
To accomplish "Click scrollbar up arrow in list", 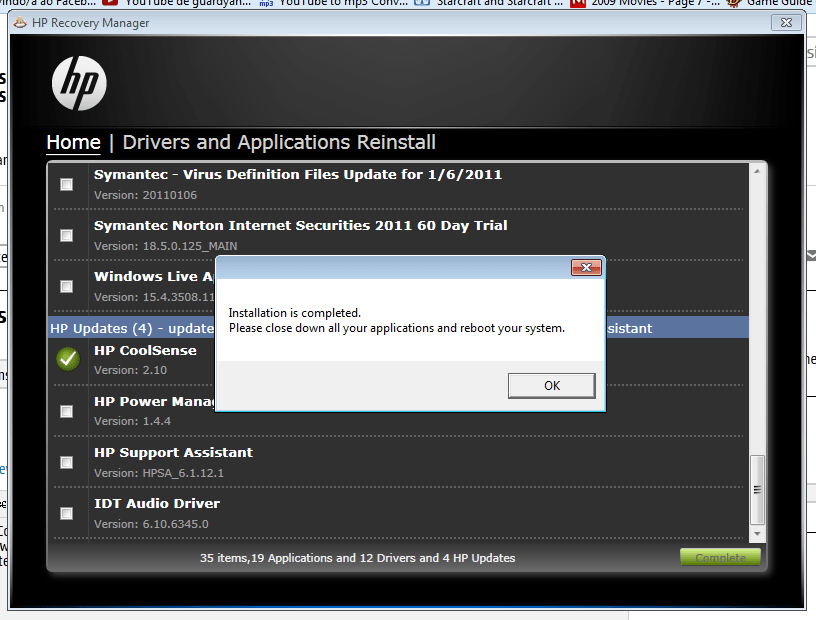I will pyautogui.click(x=757, y=171).
